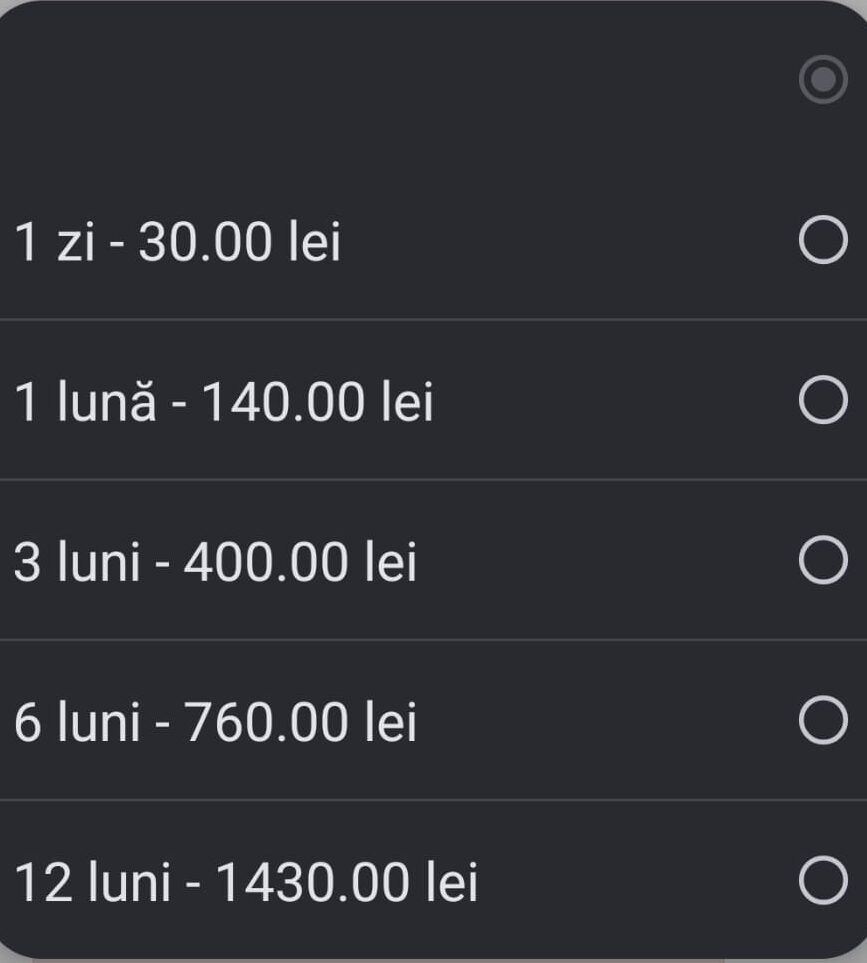
Task: Select the 1 zi radio button
Action: [823, 241]
